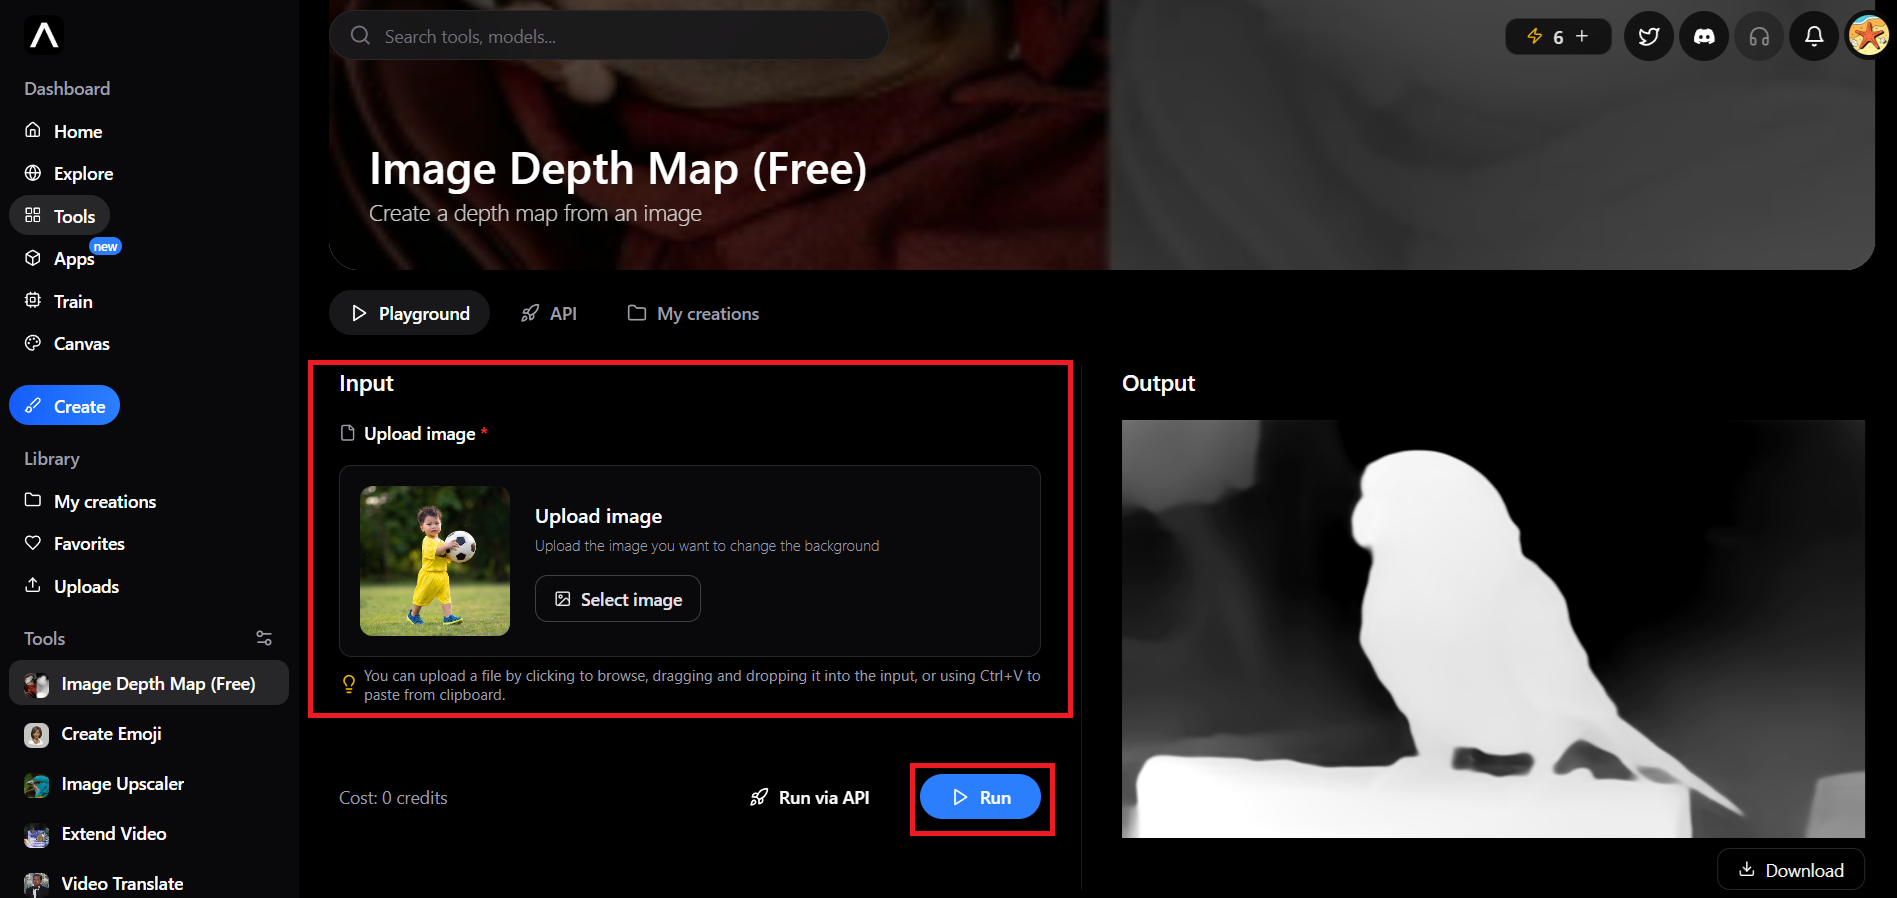Click the Select image button

618,599
